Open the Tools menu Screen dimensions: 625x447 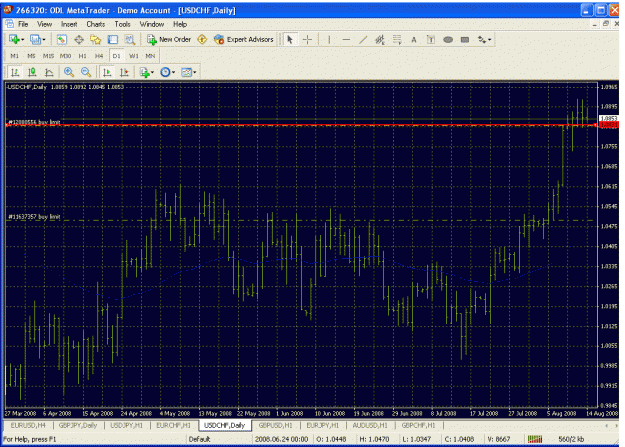point(122,24)
